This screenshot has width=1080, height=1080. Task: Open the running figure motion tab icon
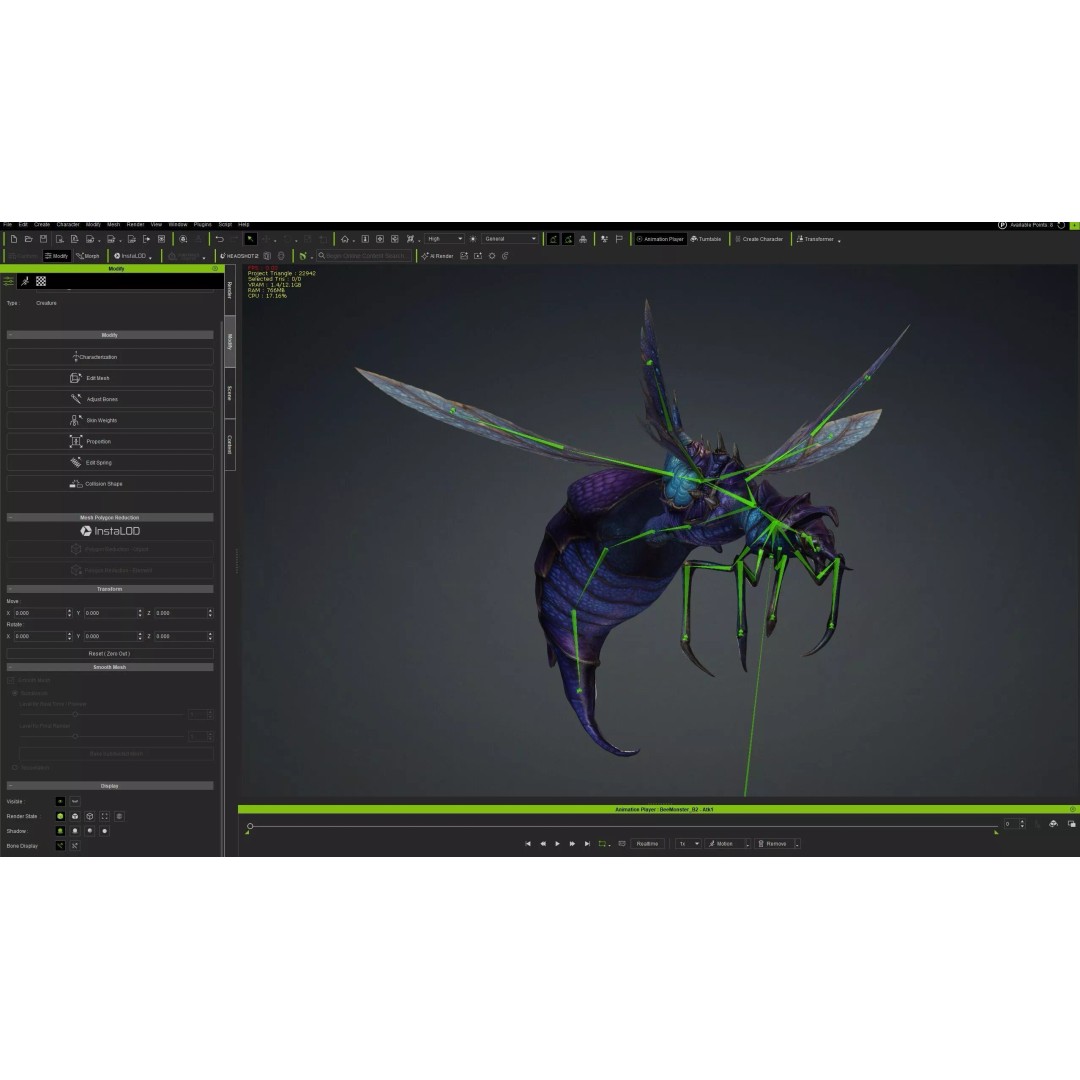click(25, 281)
